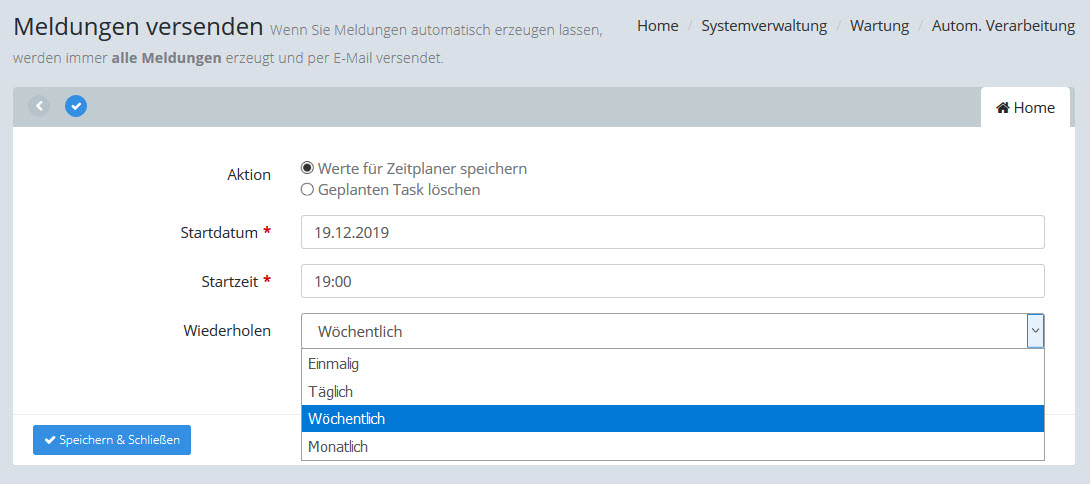The image size is (1090, 484).
Task: Click the Wiederholen dropdown arrow
Action: [x=1035, y=331]
